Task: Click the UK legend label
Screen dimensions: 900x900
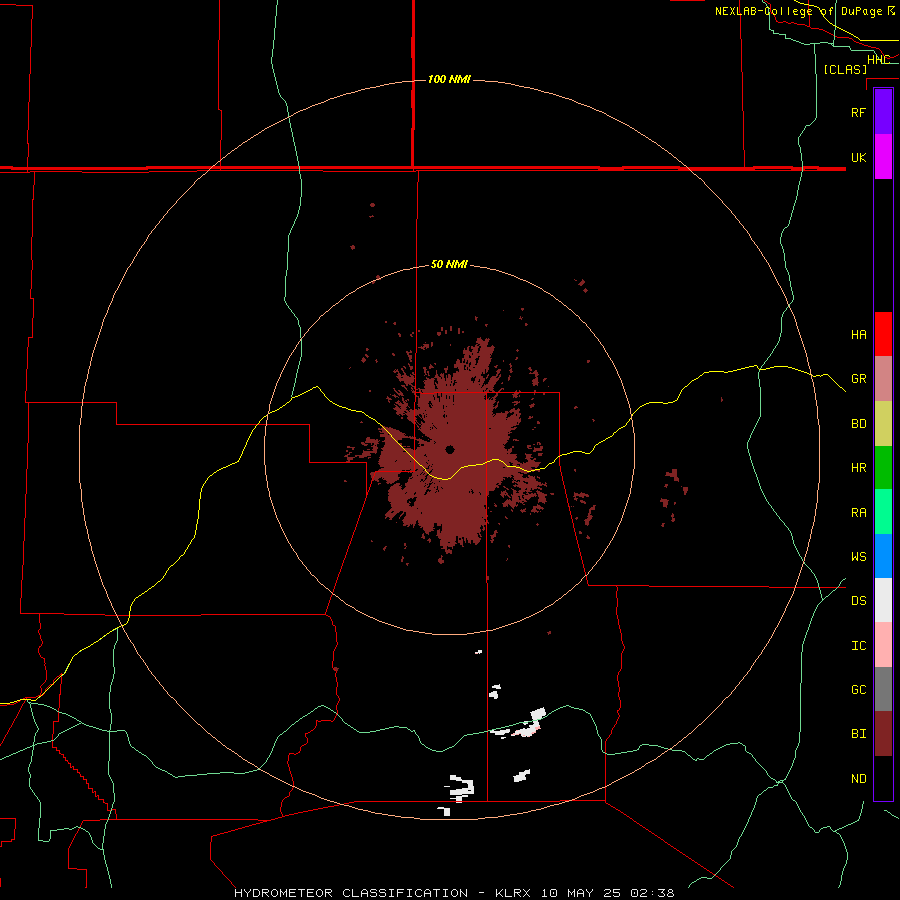Action: (x=858, y=157)
